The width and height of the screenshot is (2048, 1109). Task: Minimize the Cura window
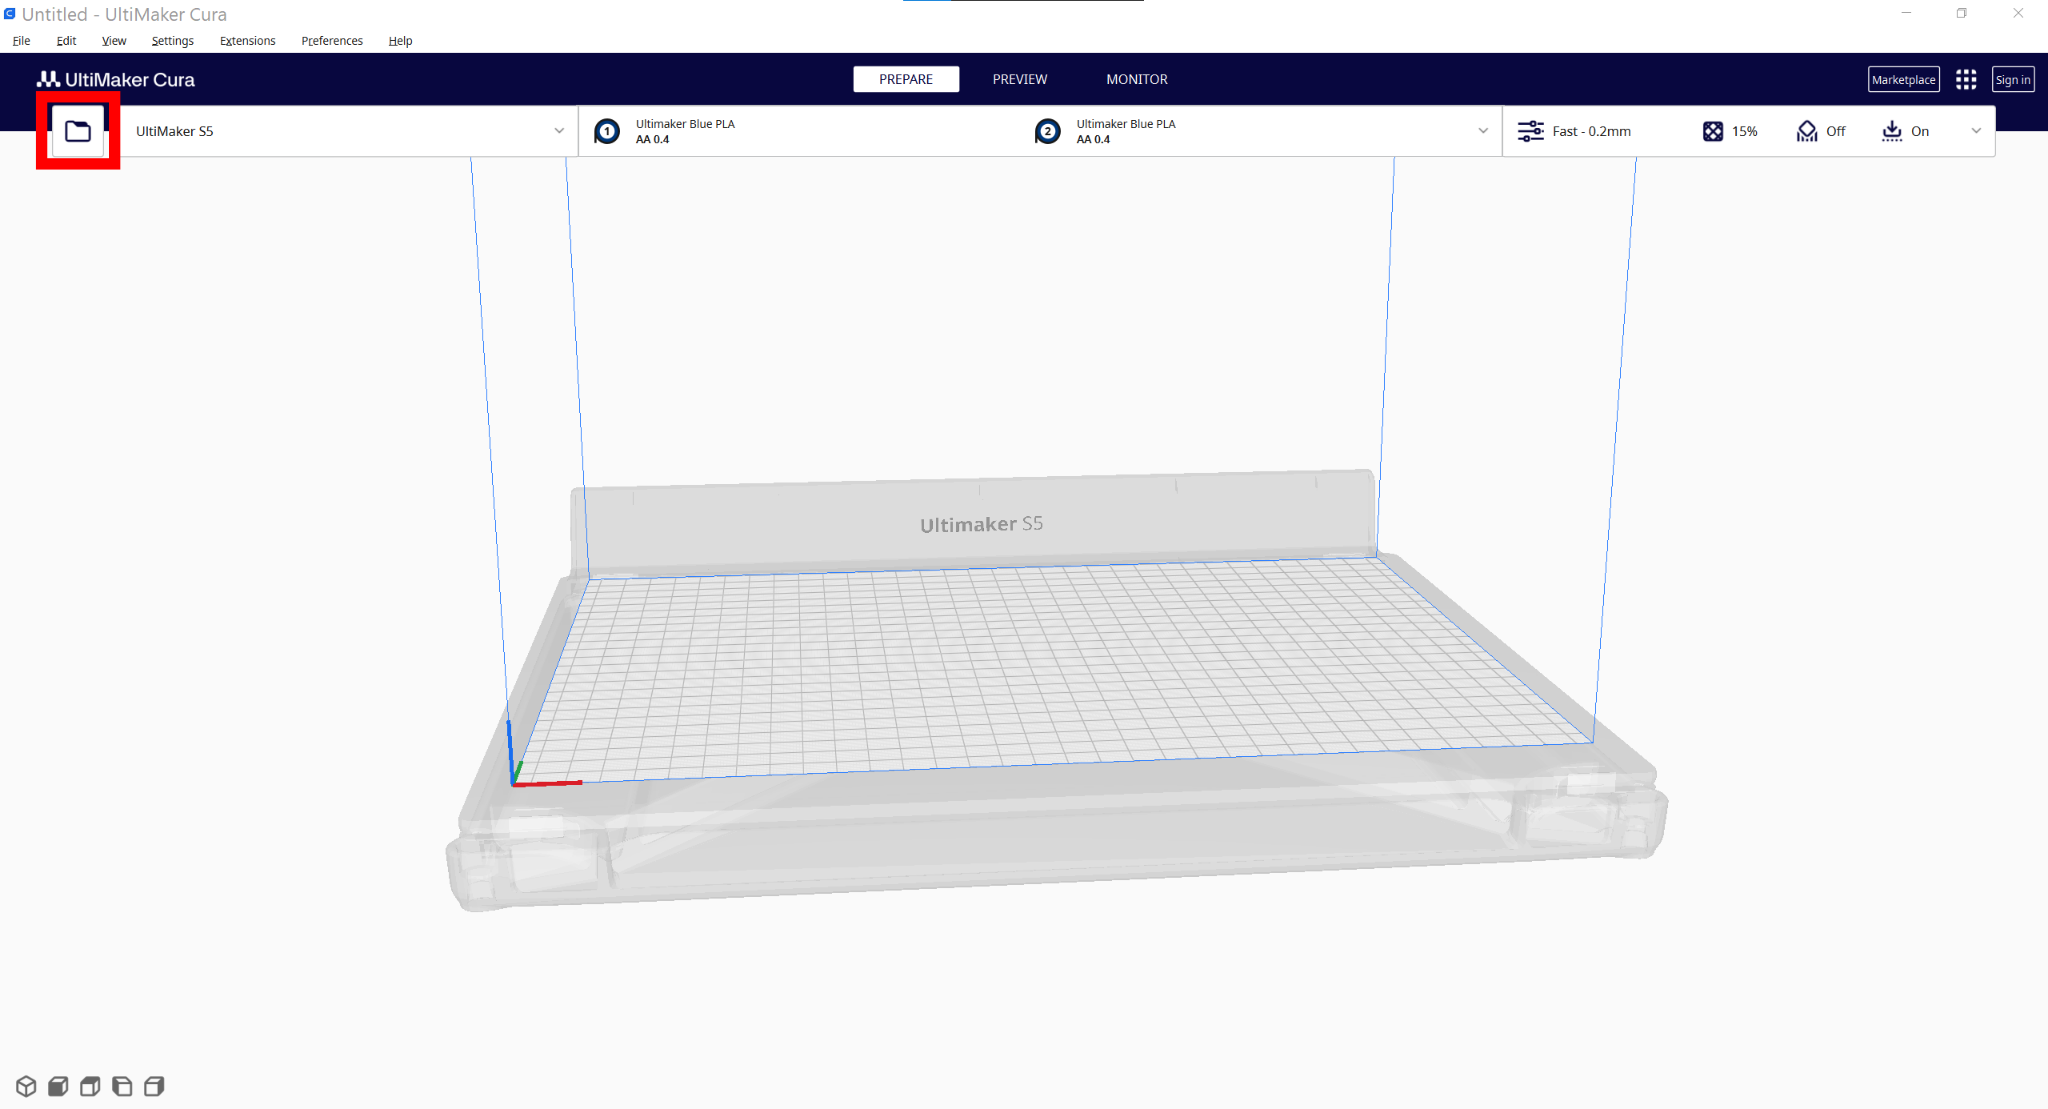[x=1906, y=14]
